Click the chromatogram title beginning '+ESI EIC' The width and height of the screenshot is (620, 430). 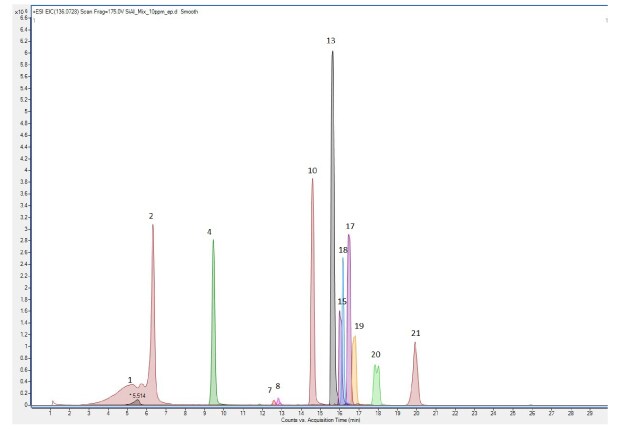pos(115,12)
